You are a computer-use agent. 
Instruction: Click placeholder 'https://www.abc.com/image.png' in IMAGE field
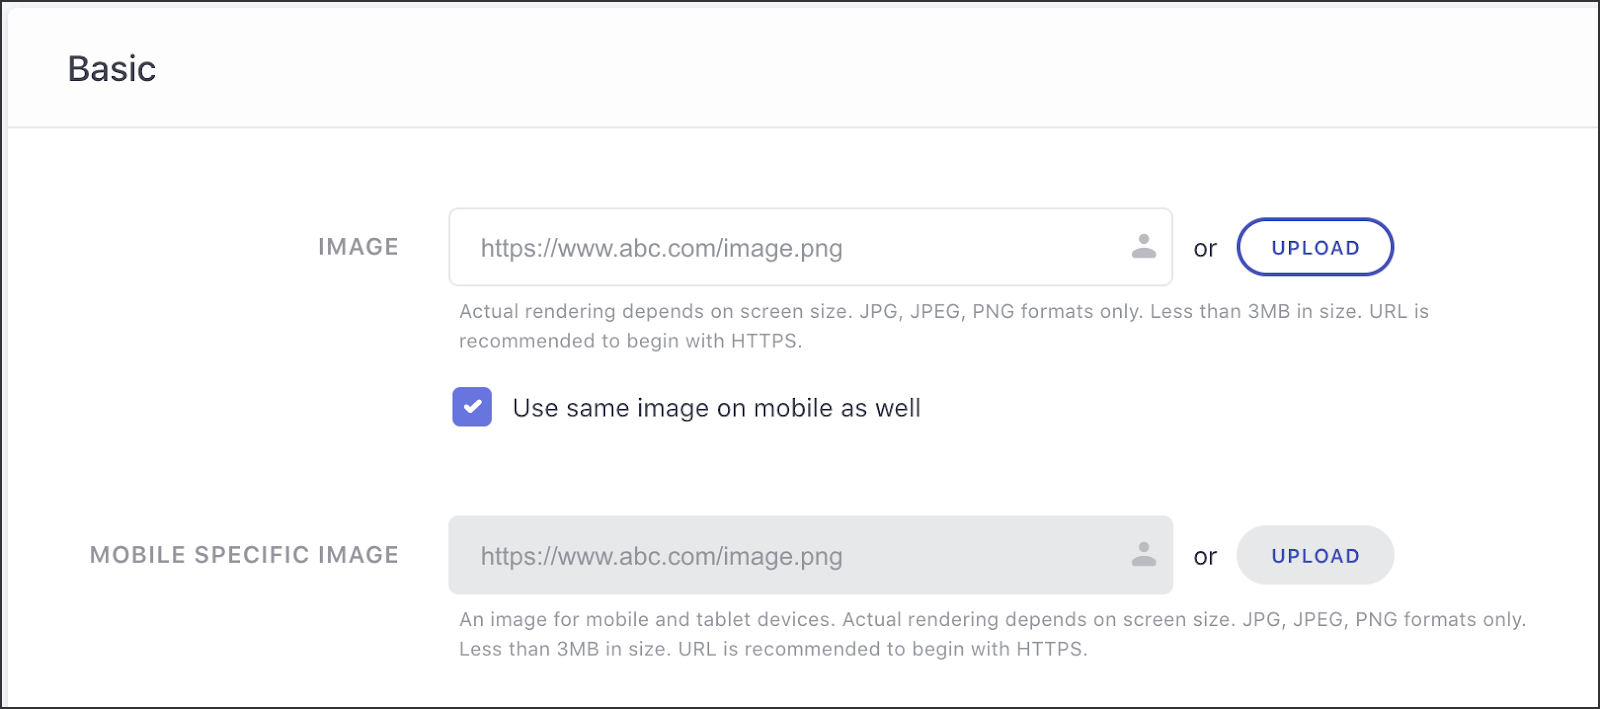tap(661, 248)
